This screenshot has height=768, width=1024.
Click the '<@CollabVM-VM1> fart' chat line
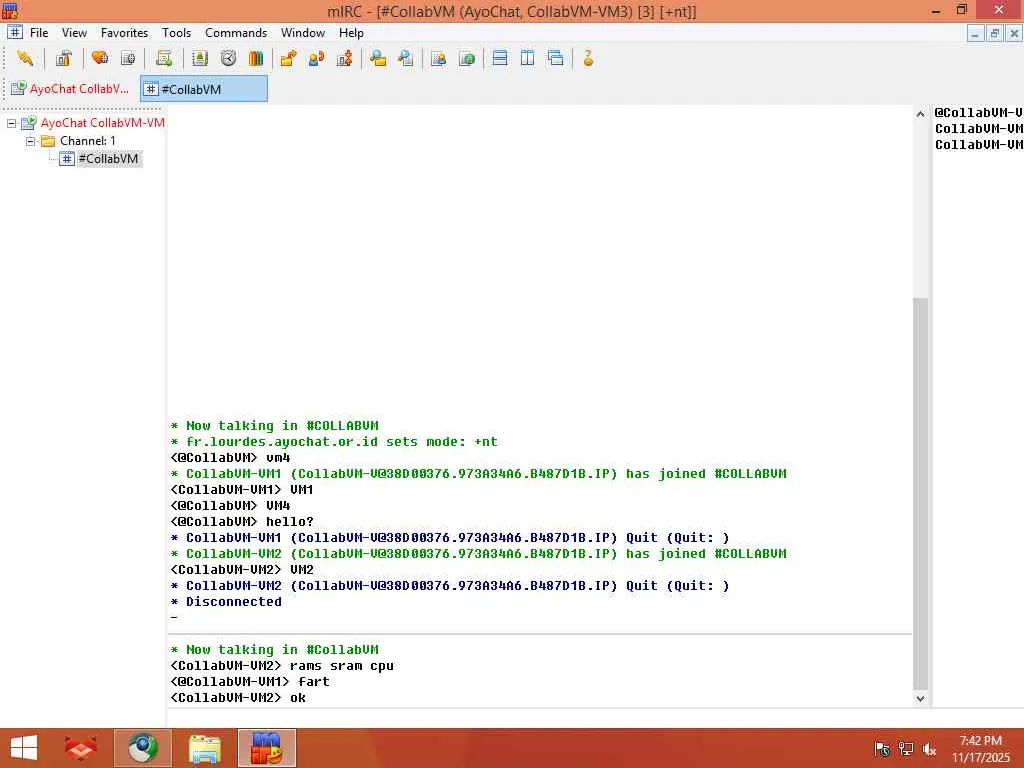250,681
